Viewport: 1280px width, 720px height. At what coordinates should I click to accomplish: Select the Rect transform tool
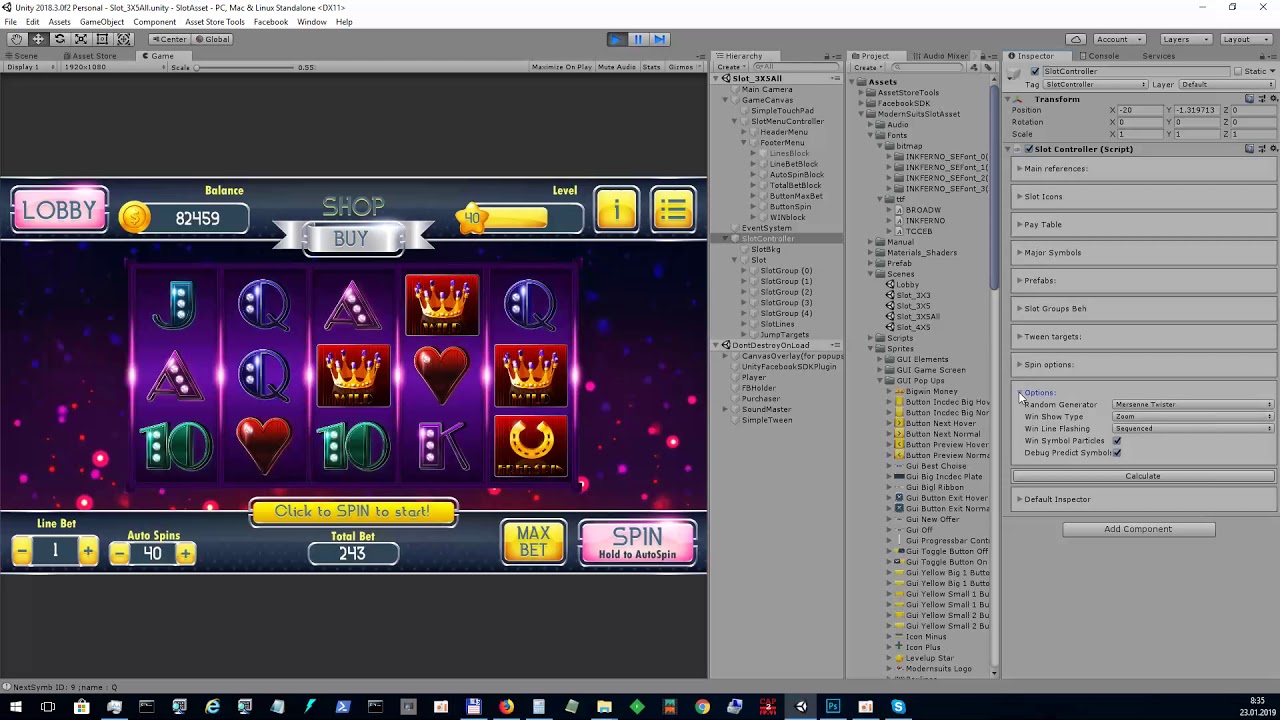tap(102, 39)
